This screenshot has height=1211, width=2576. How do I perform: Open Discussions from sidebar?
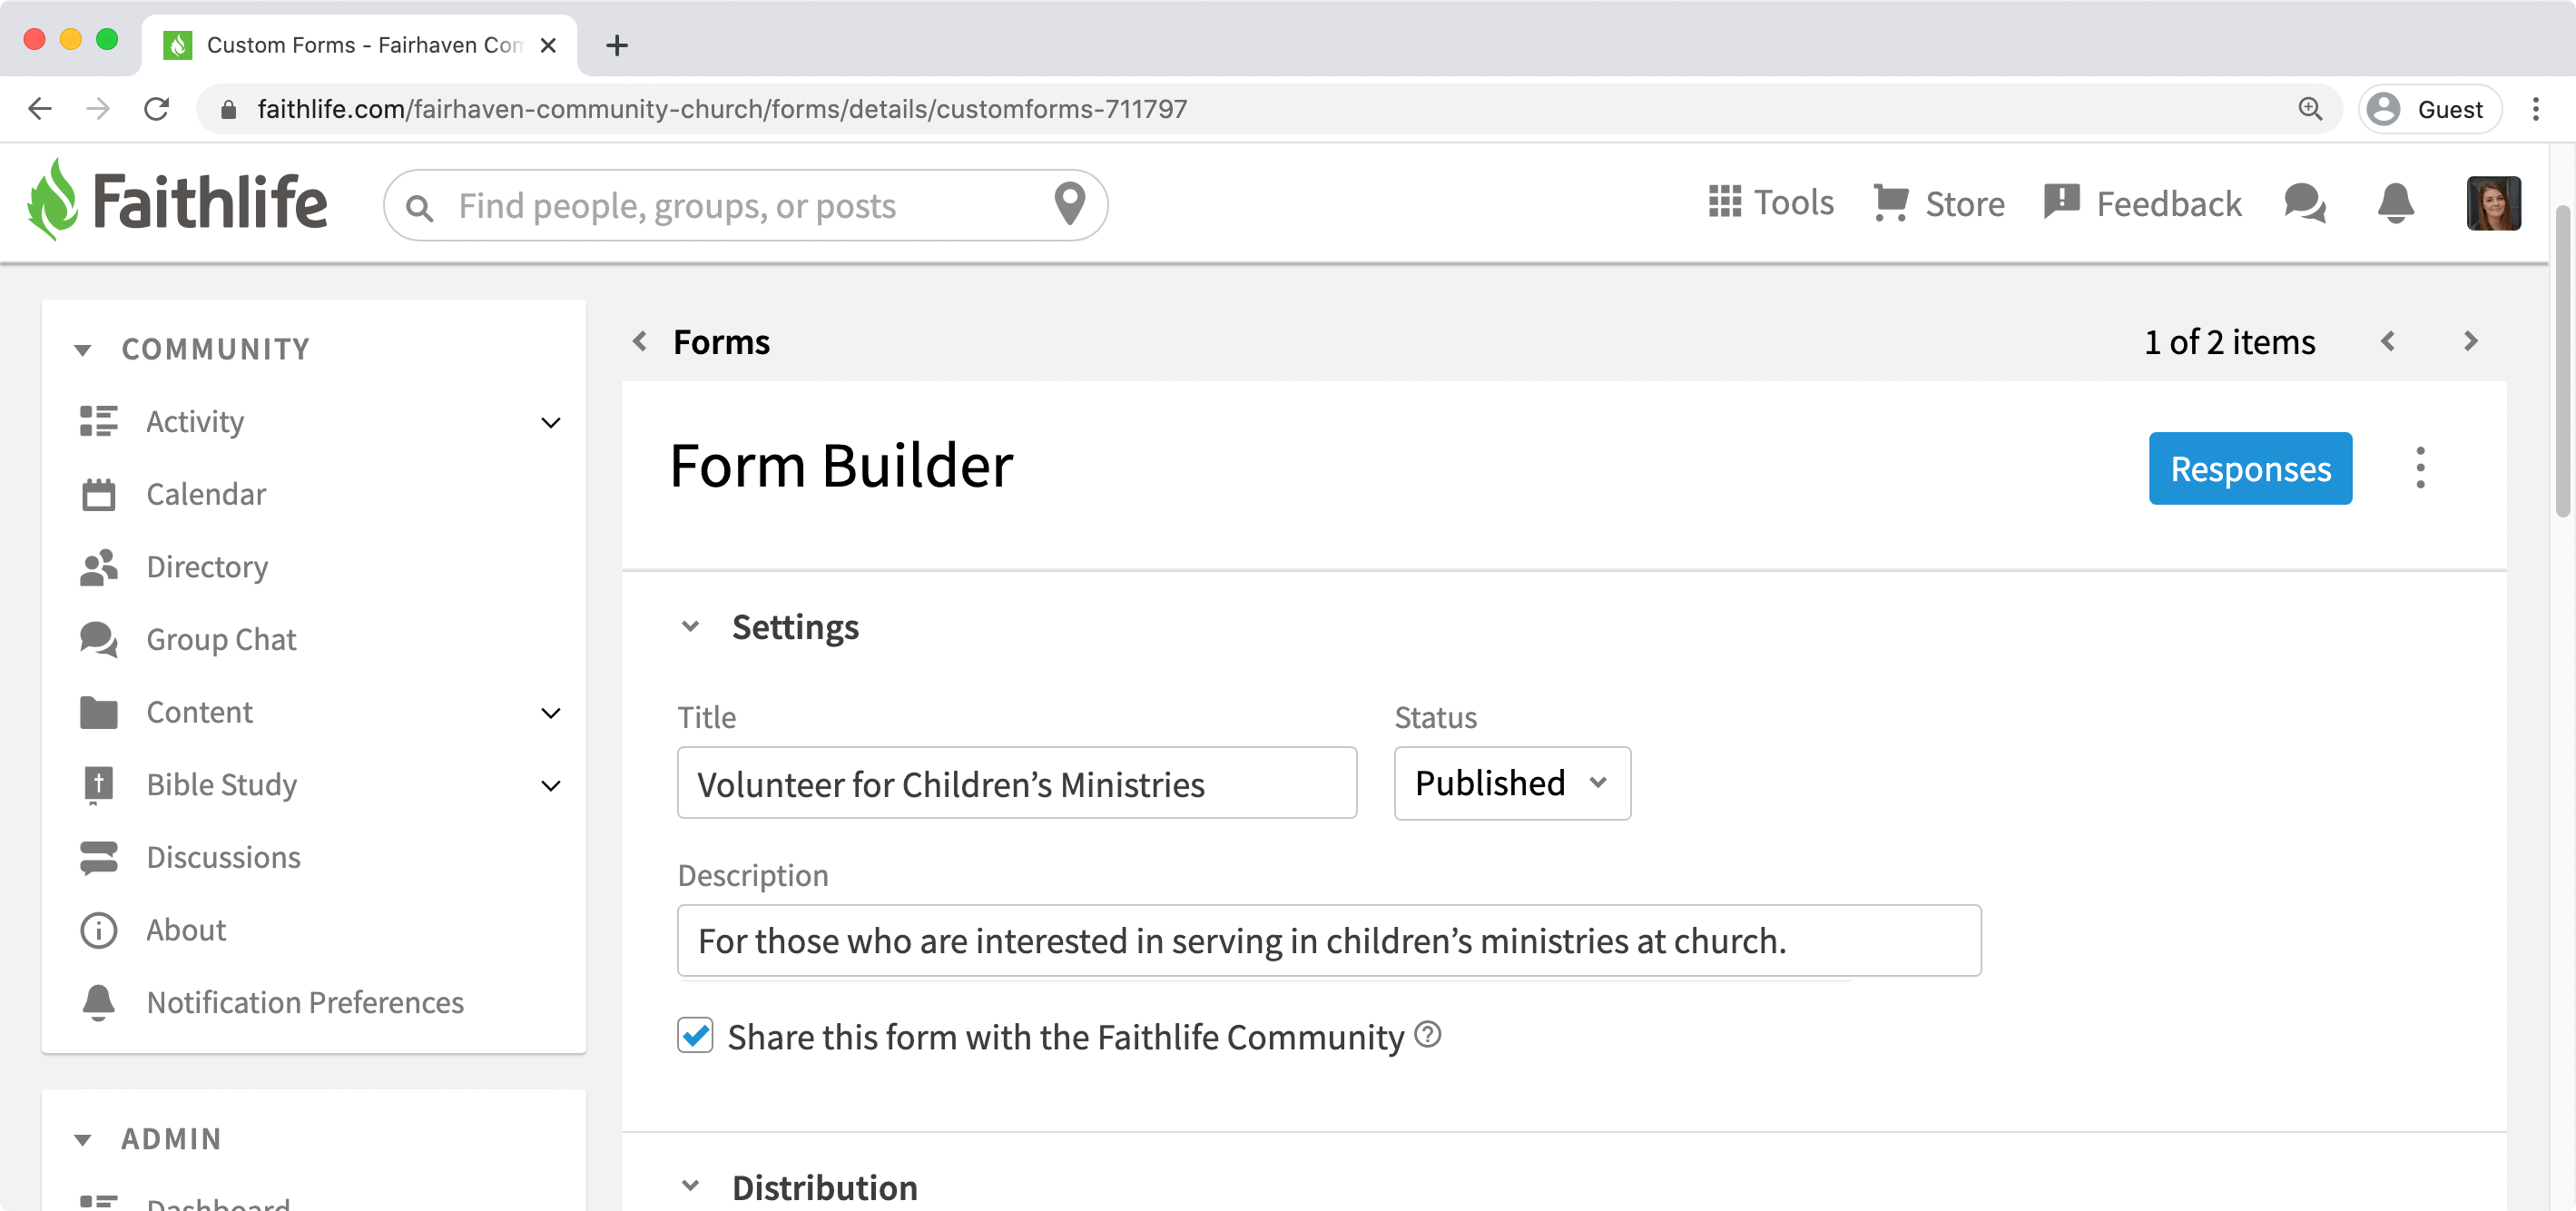[223, 858]
